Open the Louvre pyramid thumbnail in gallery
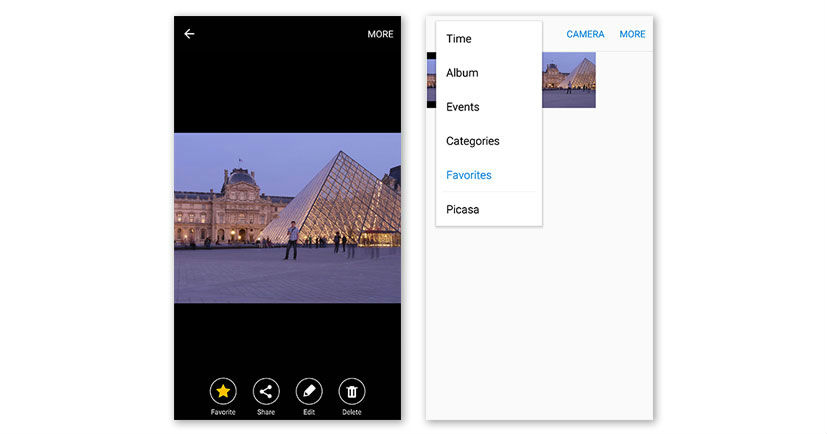The height and width of the screenshot is (434, 827). (569, 80)
